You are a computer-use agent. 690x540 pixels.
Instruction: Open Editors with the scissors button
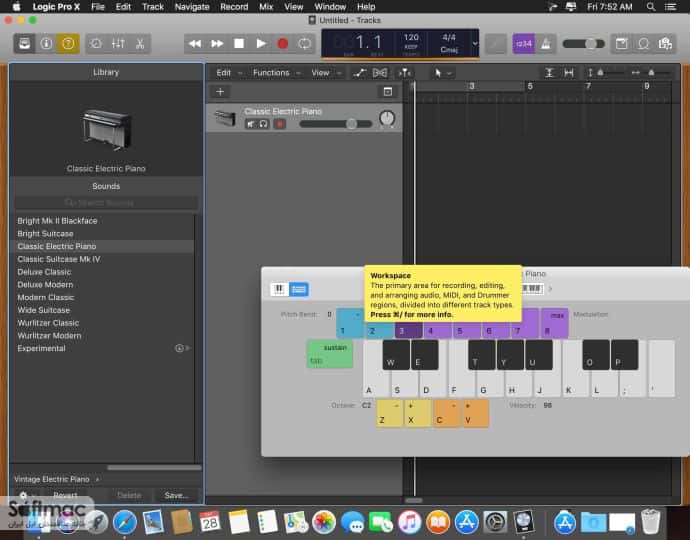140,44
